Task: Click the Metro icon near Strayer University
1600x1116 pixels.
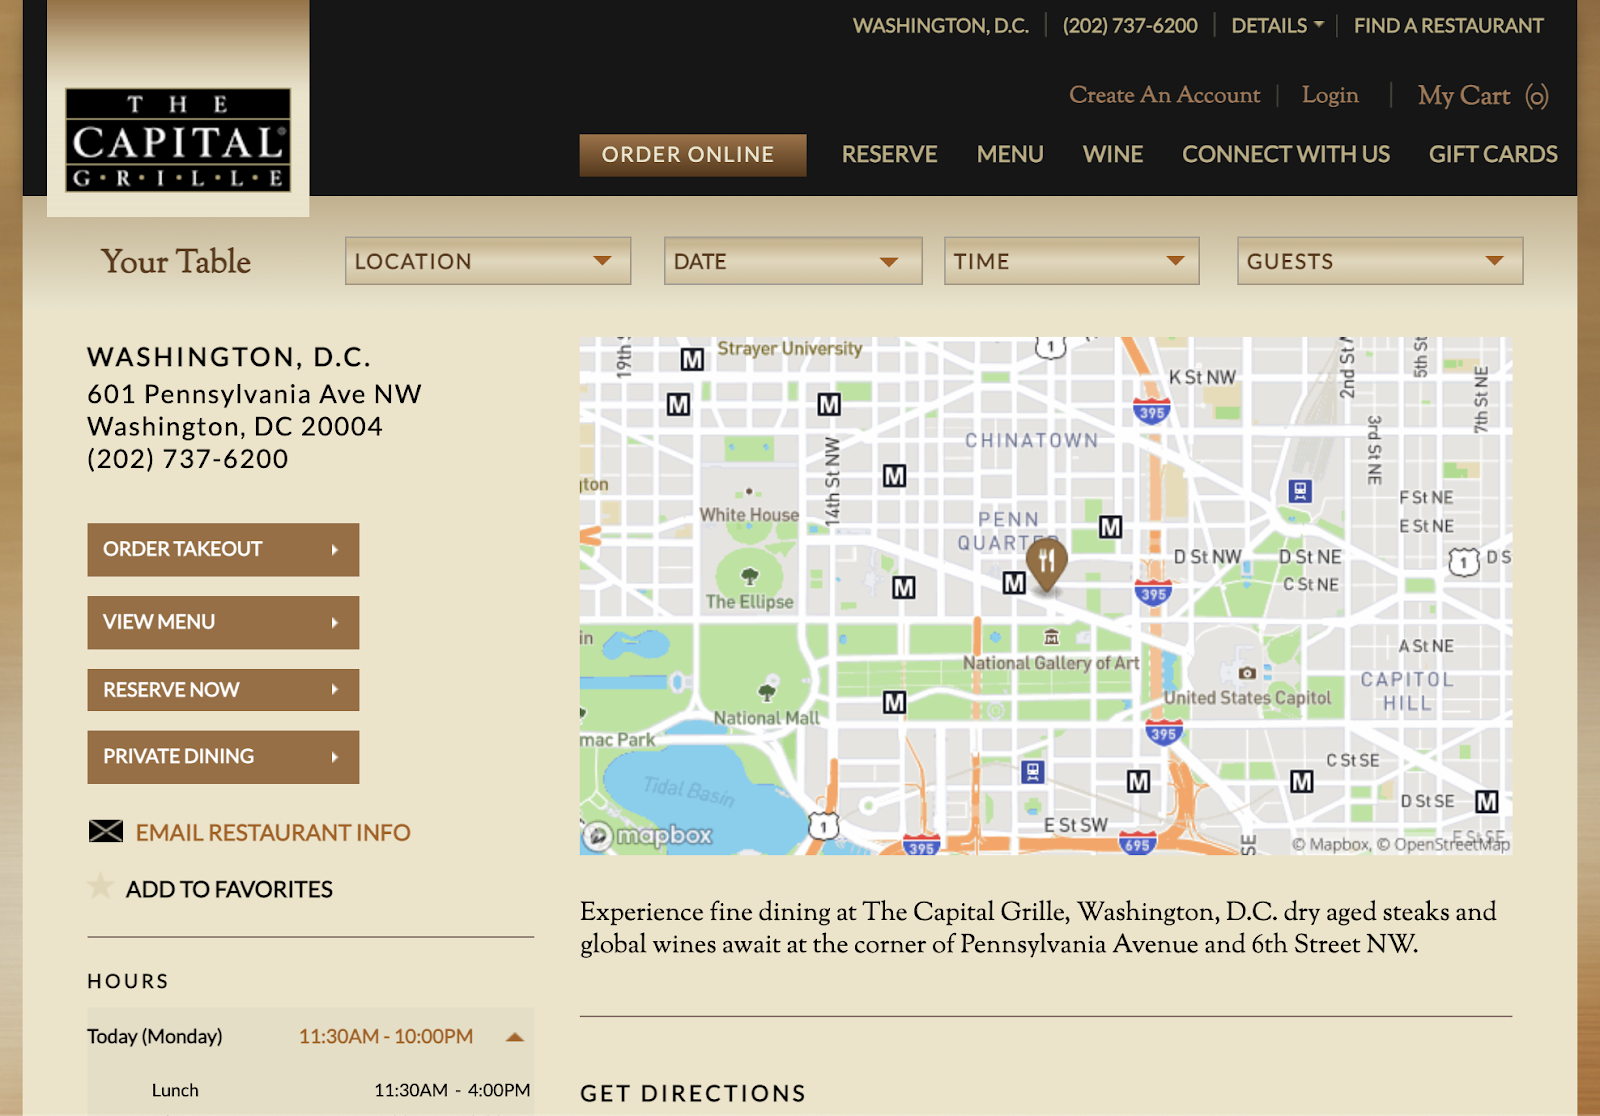Action: [x=692, y=359]
